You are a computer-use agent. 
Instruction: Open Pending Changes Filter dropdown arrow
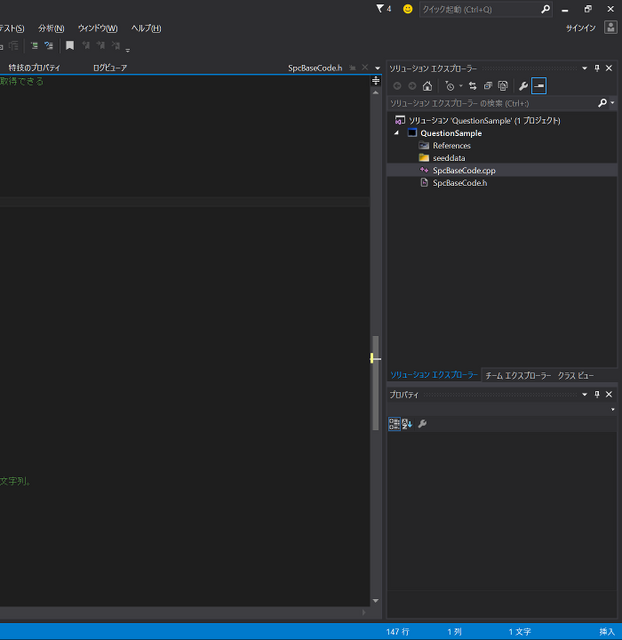click(x=461, y=87)
